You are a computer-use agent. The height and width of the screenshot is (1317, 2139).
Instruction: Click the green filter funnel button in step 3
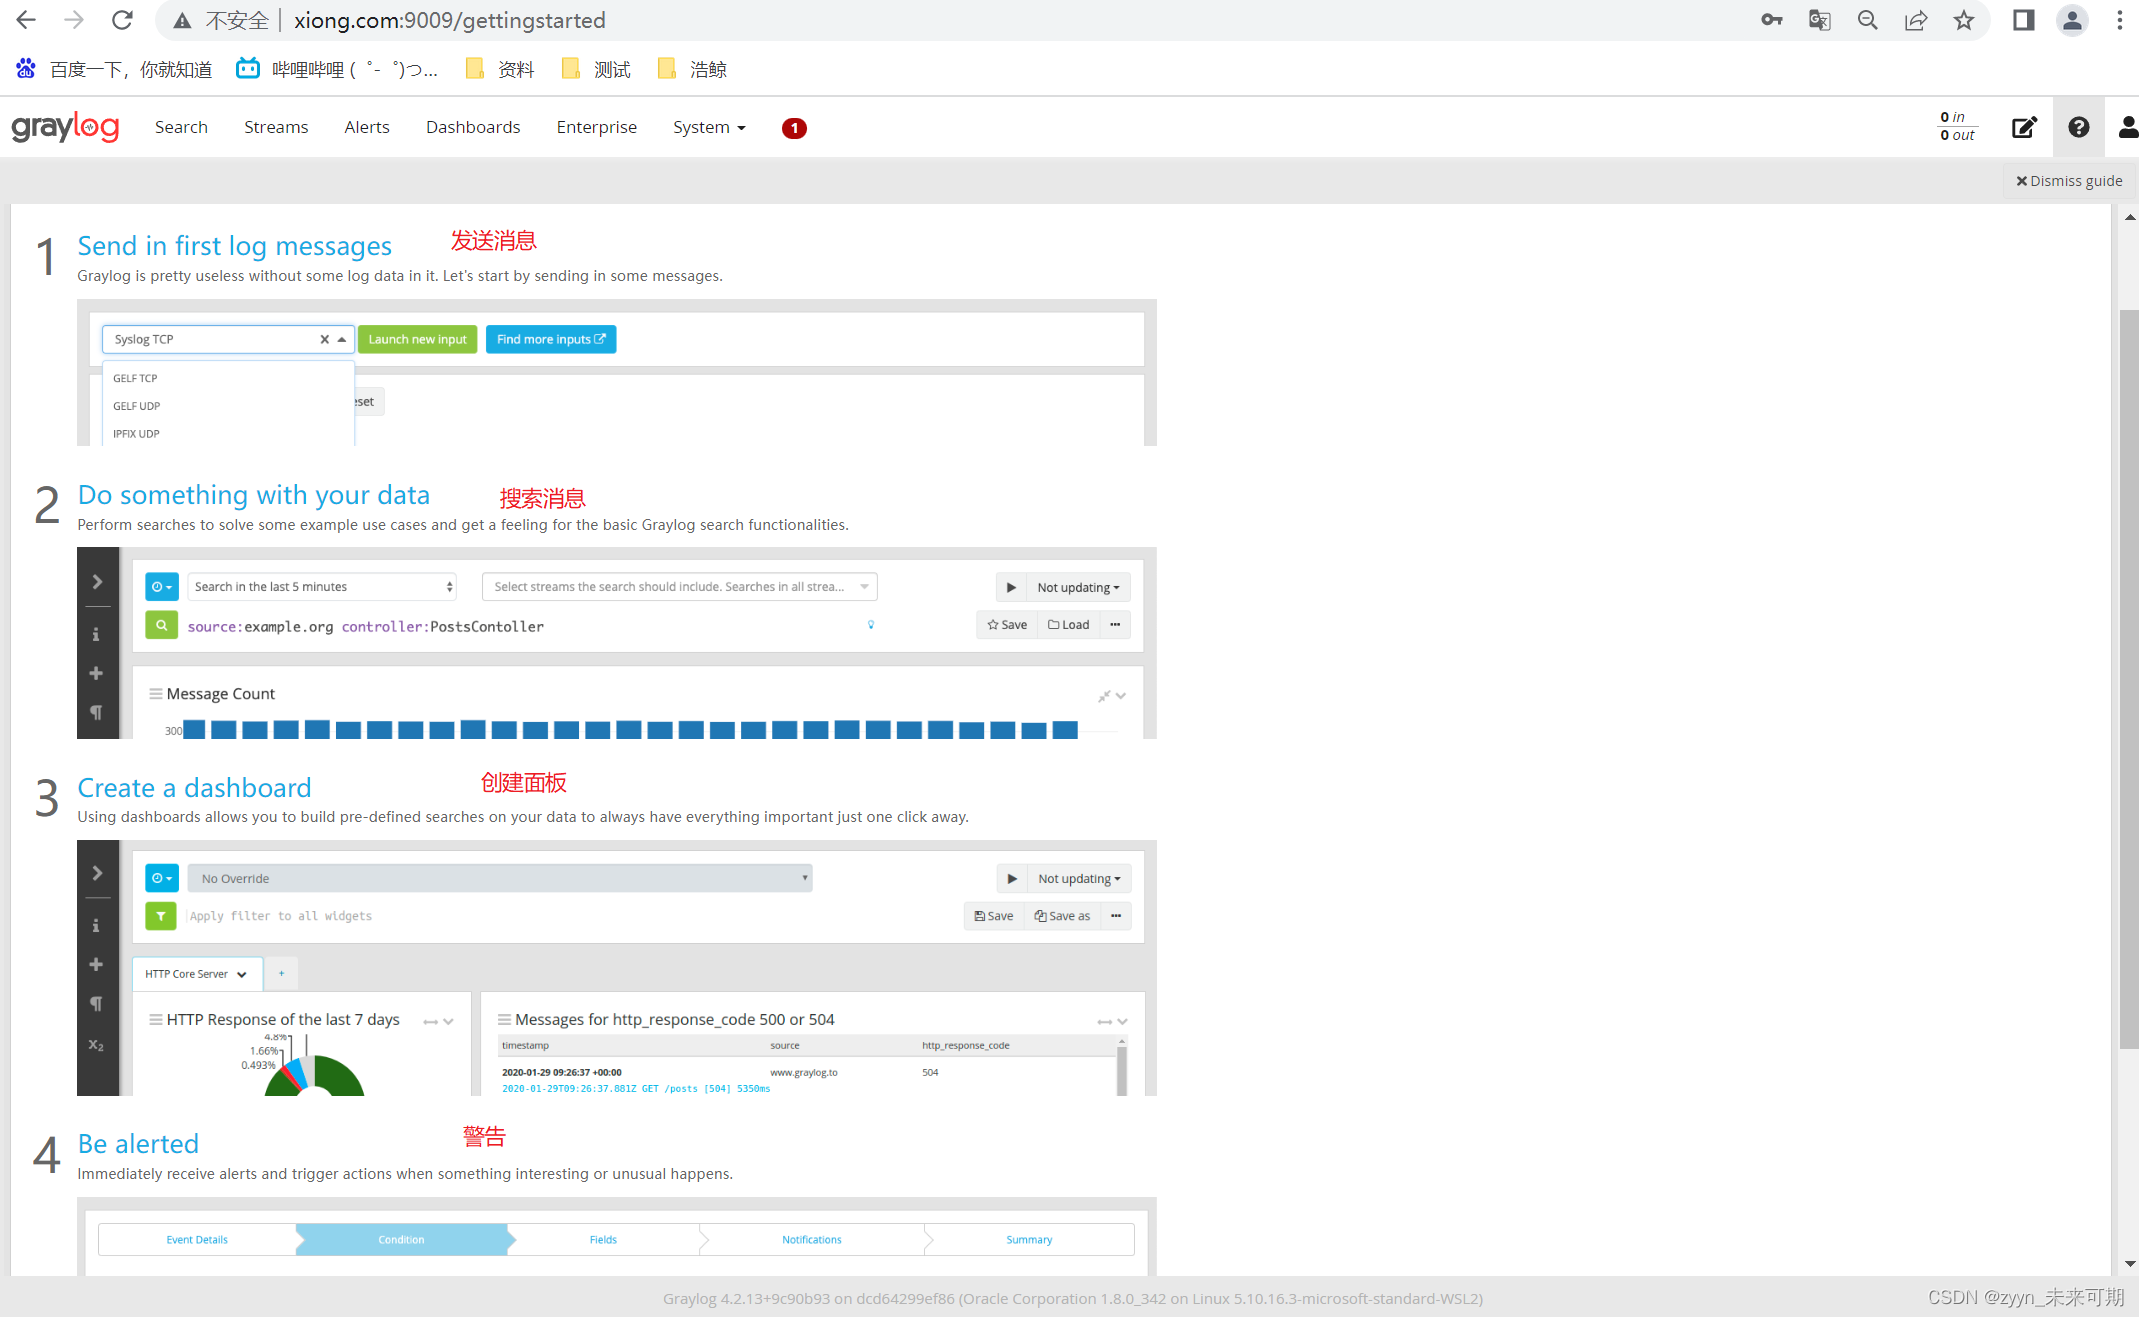click(x=161, y=916)
